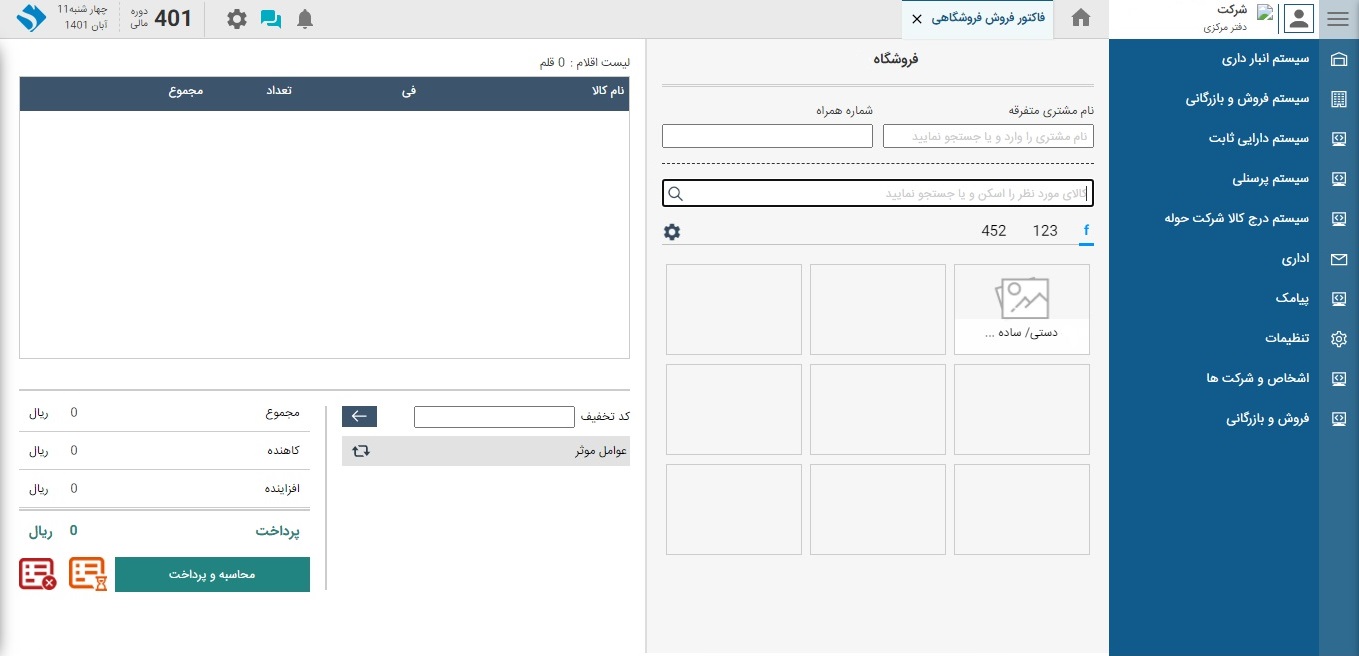Open the notifications bell
The width and height of the screenshot is (1359, 656).
(305, 19)
